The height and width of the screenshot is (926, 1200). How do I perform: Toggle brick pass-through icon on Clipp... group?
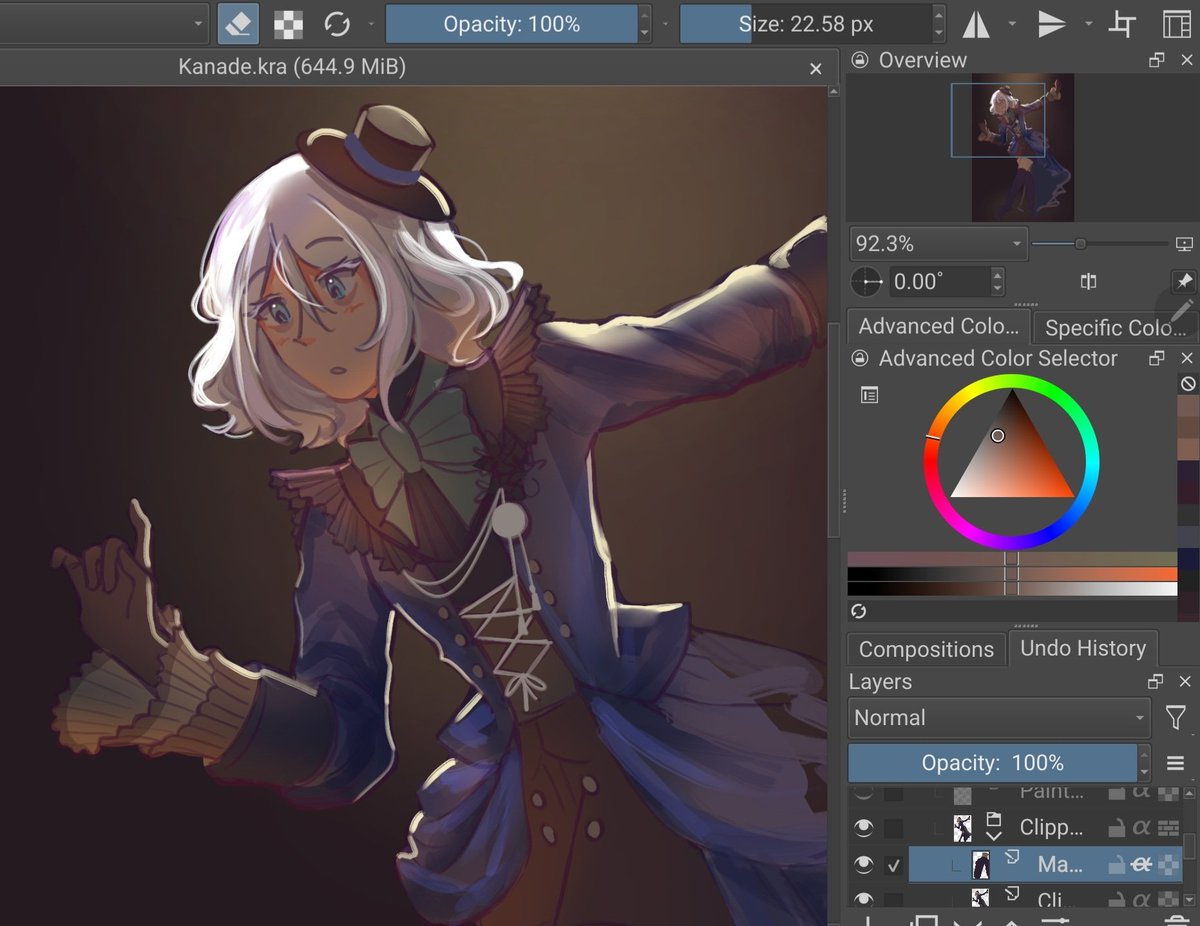tap(1167, 827)
